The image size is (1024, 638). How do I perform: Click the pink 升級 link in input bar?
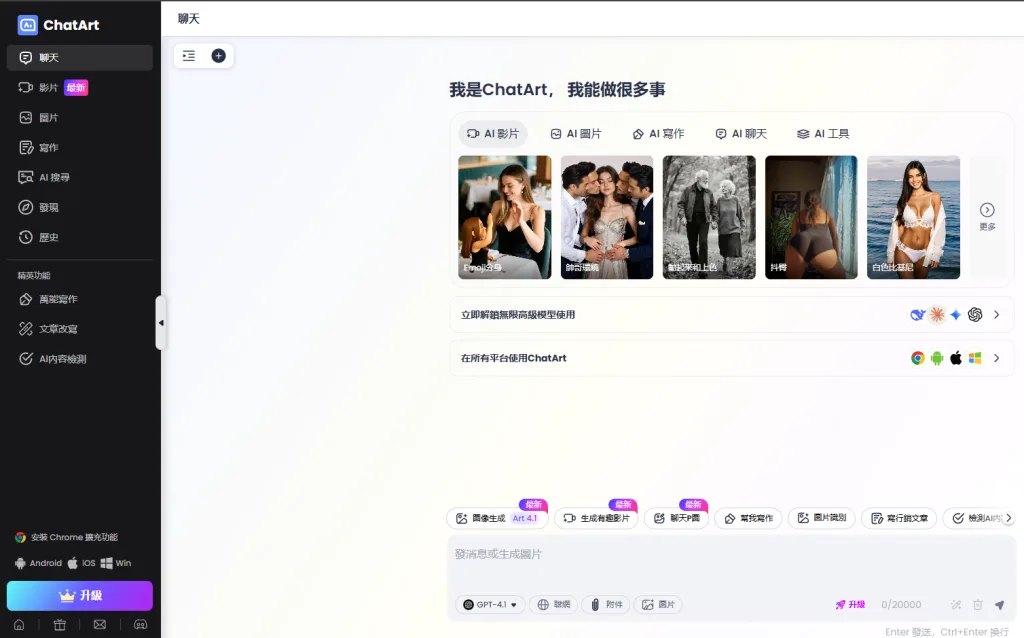click(850, 605)
